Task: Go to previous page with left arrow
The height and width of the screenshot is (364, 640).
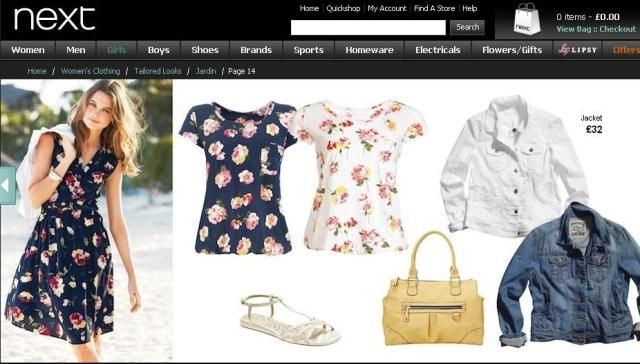Action: point(7,186)
